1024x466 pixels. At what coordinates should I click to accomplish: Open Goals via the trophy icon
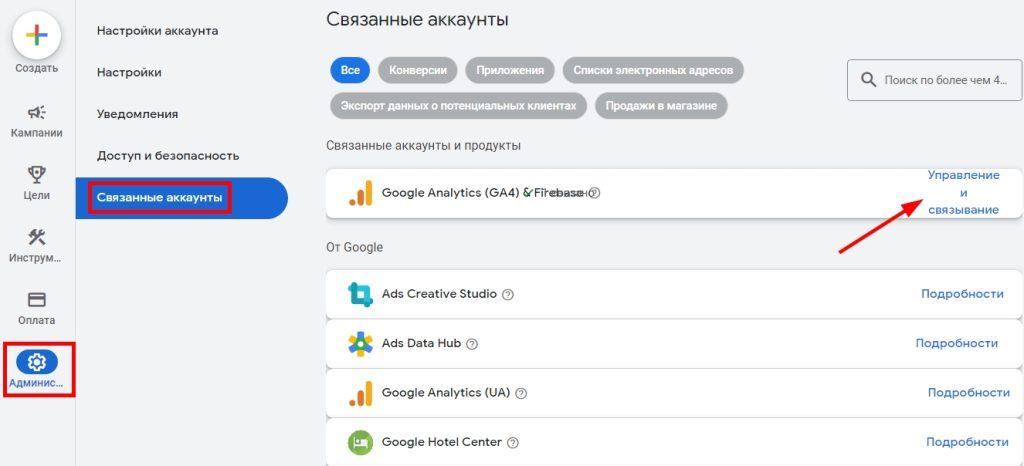coord(37,174)
